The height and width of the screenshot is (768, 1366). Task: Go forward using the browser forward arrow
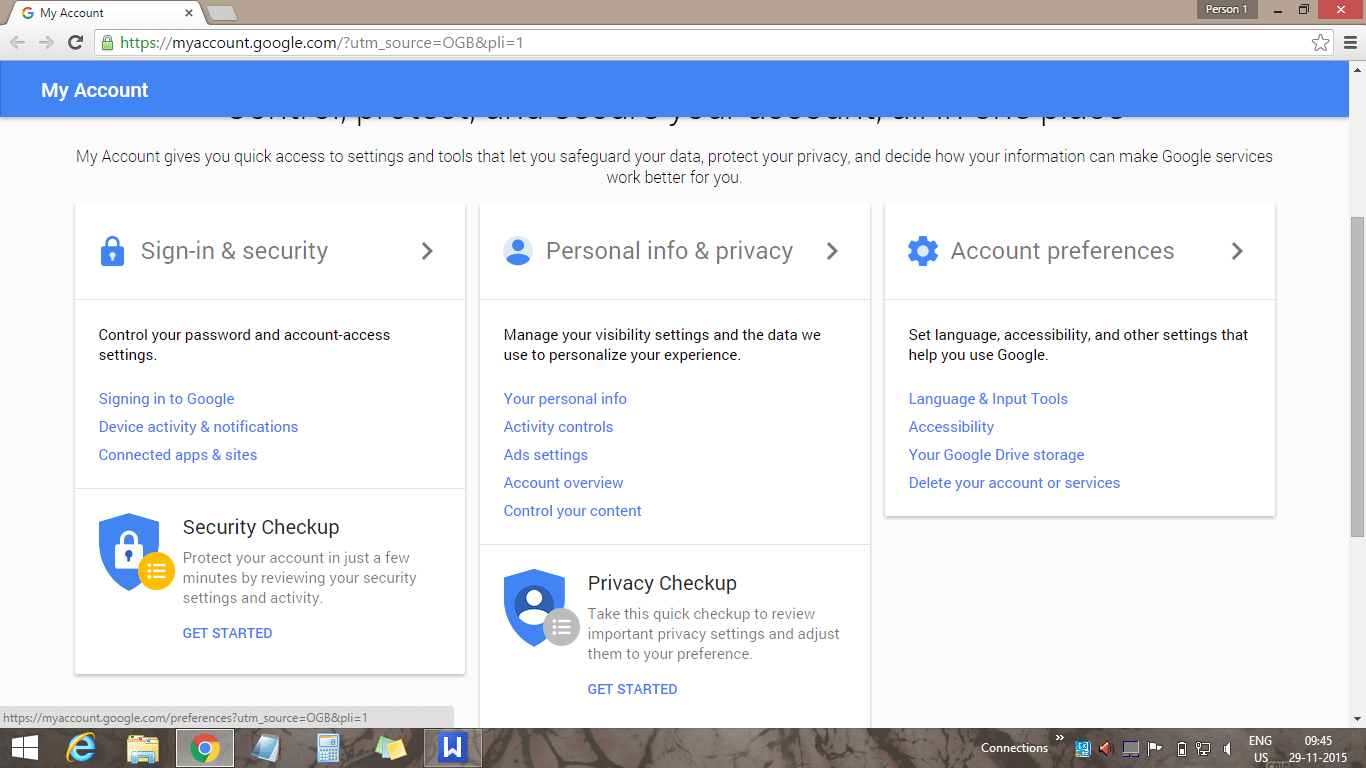46,42
